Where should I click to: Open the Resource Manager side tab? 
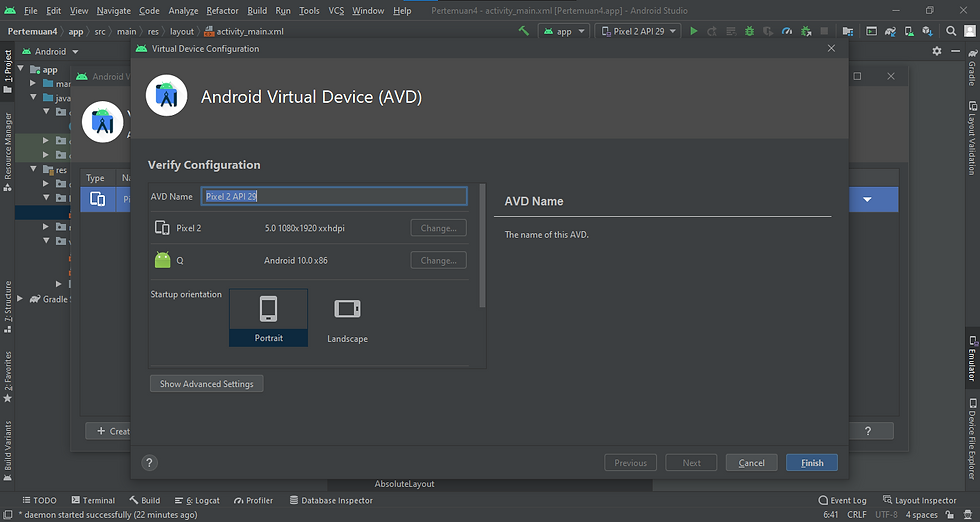8,152
